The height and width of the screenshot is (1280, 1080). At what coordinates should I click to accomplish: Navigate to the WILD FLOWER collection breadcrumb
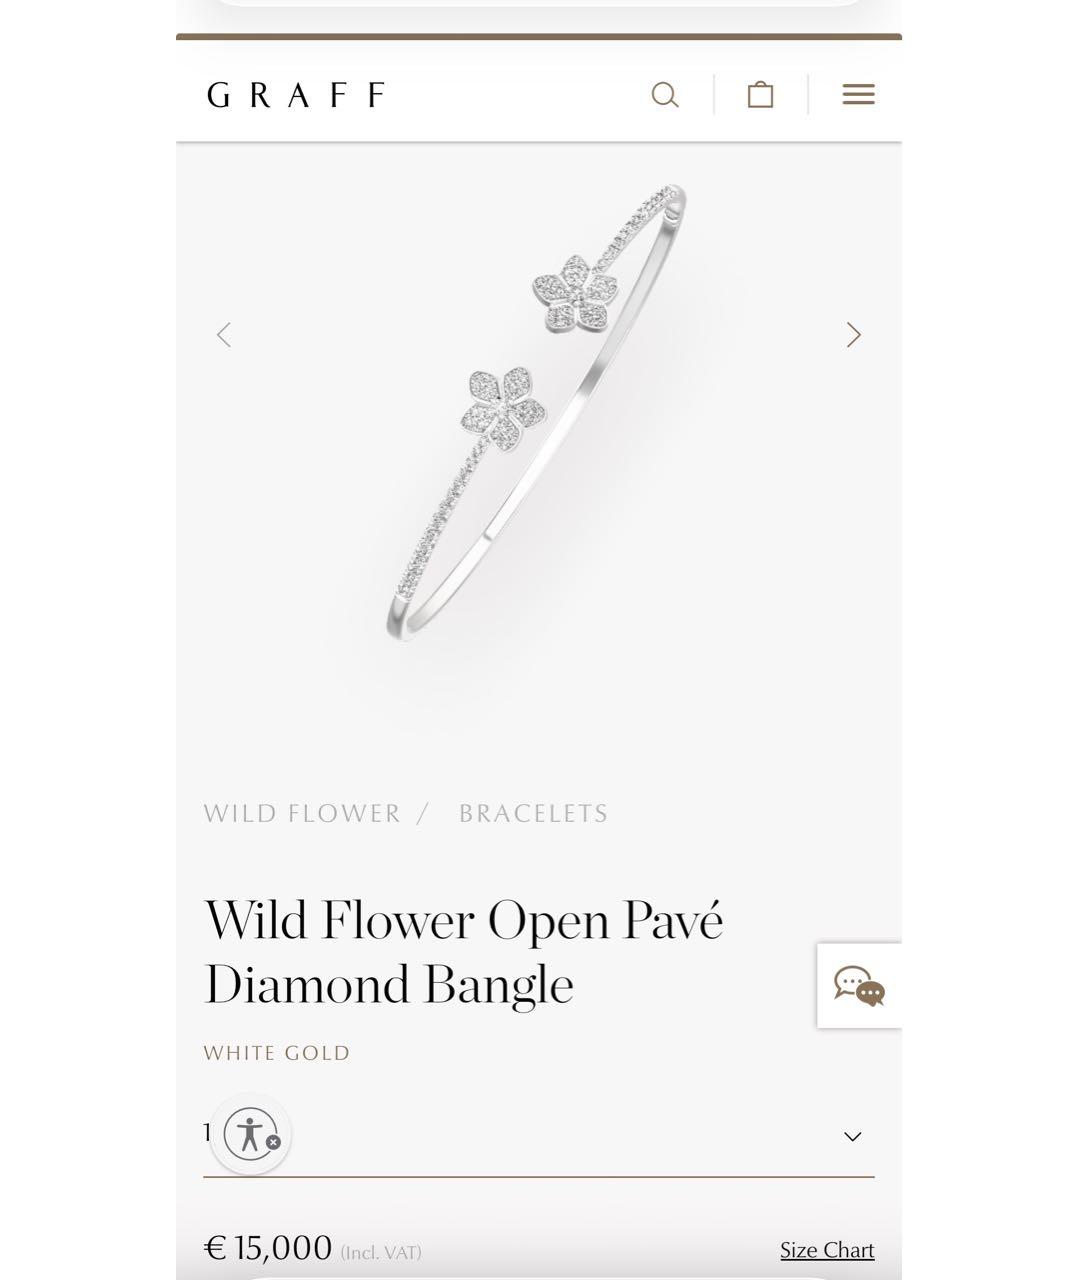[302, 813]
